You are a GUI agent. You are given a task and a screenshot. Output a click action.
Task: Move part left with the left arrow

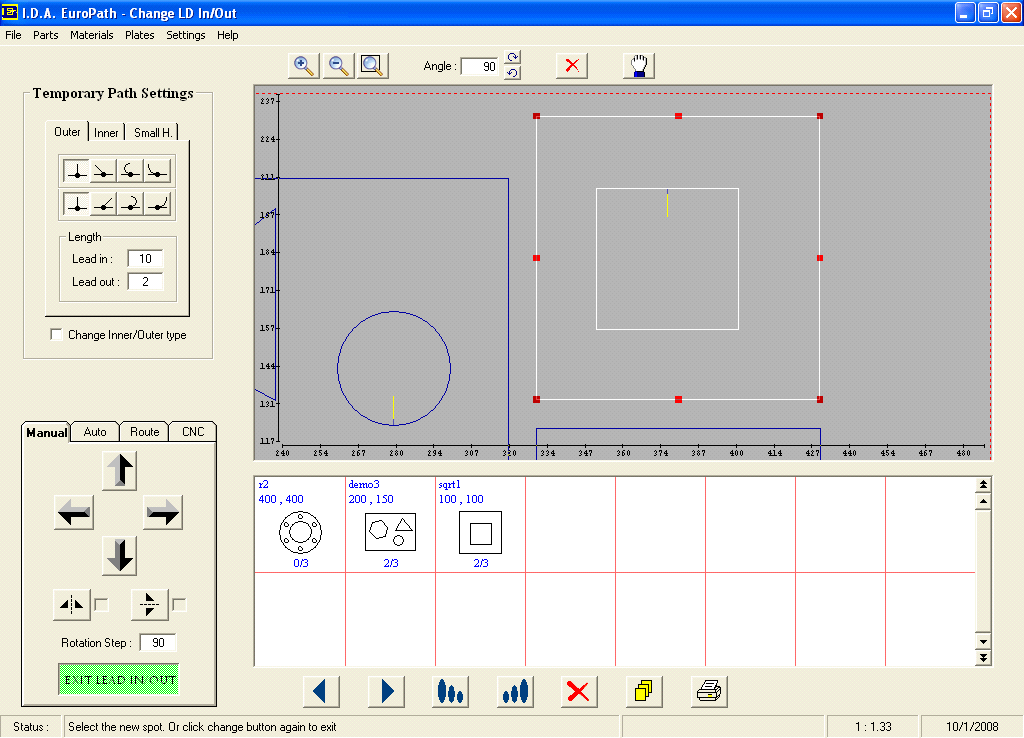pyautogui.click(x=74, y=512)
